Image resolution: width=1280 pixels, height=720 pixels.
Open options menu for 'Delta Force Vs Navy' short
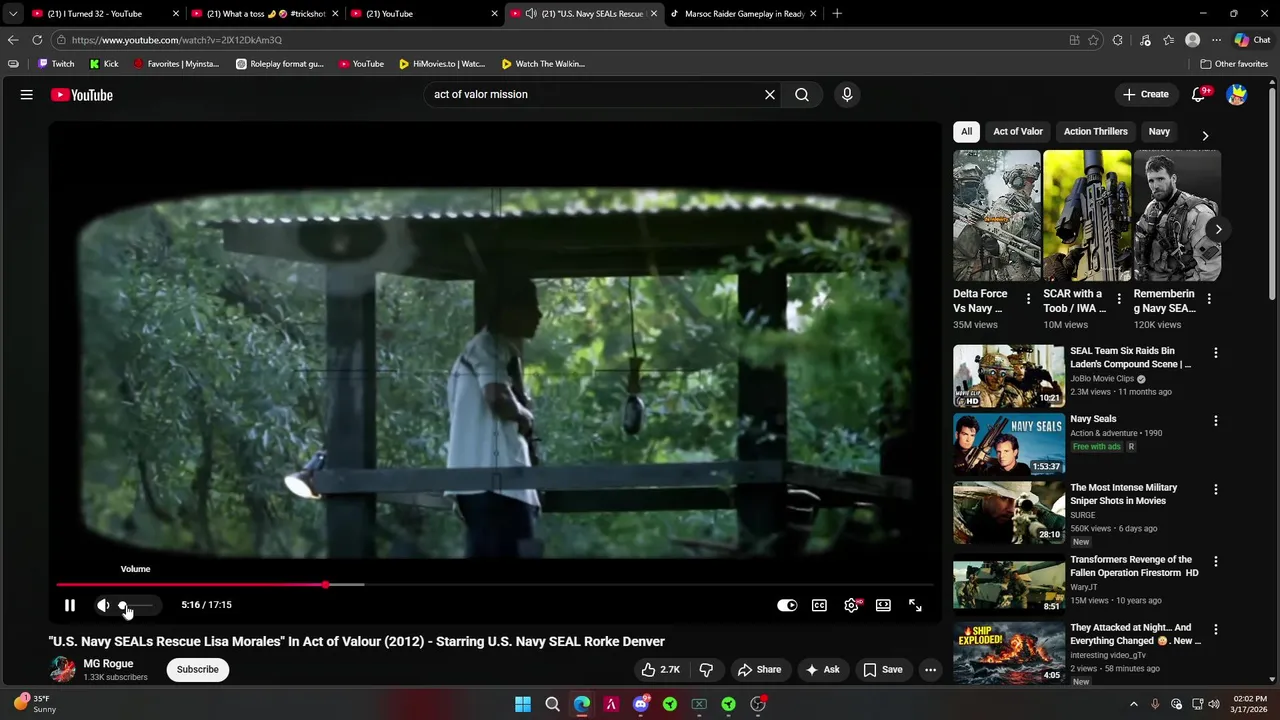click(1028, 299)
